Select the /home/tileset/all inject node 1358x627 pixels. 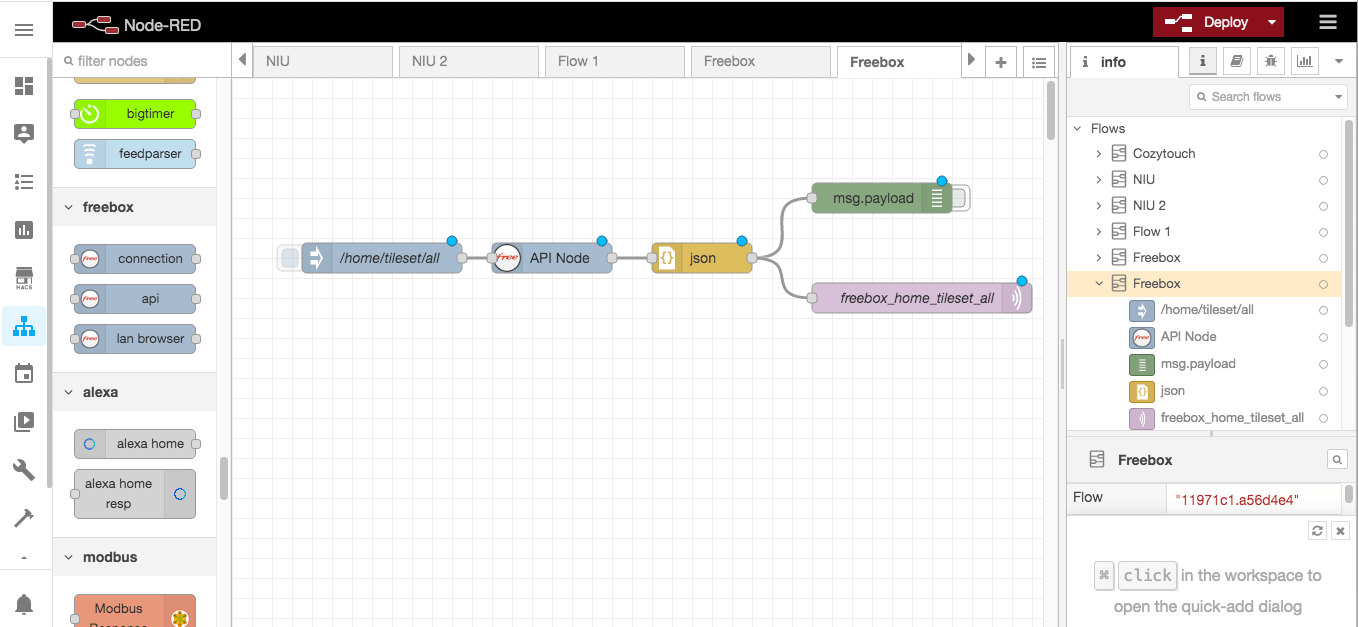(381, 258)
